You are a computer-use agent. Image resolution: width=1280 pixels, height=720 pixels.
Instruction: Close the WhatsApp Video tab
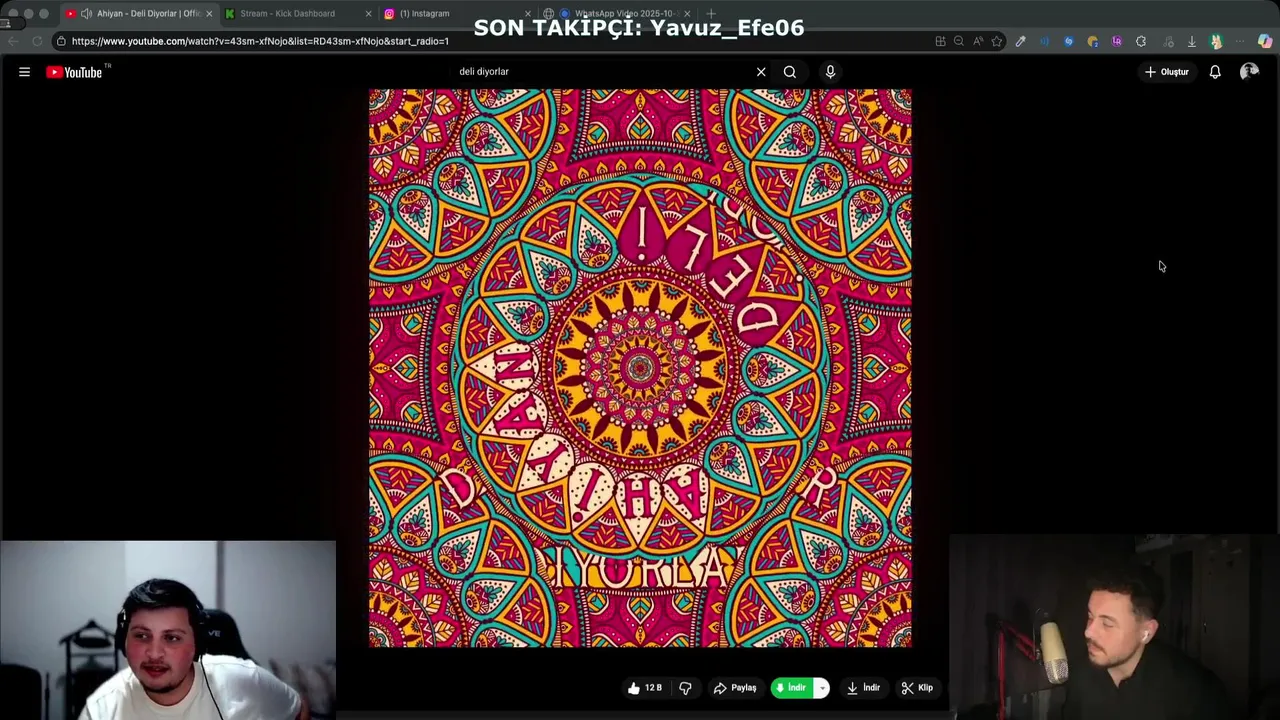pos(687,14)
